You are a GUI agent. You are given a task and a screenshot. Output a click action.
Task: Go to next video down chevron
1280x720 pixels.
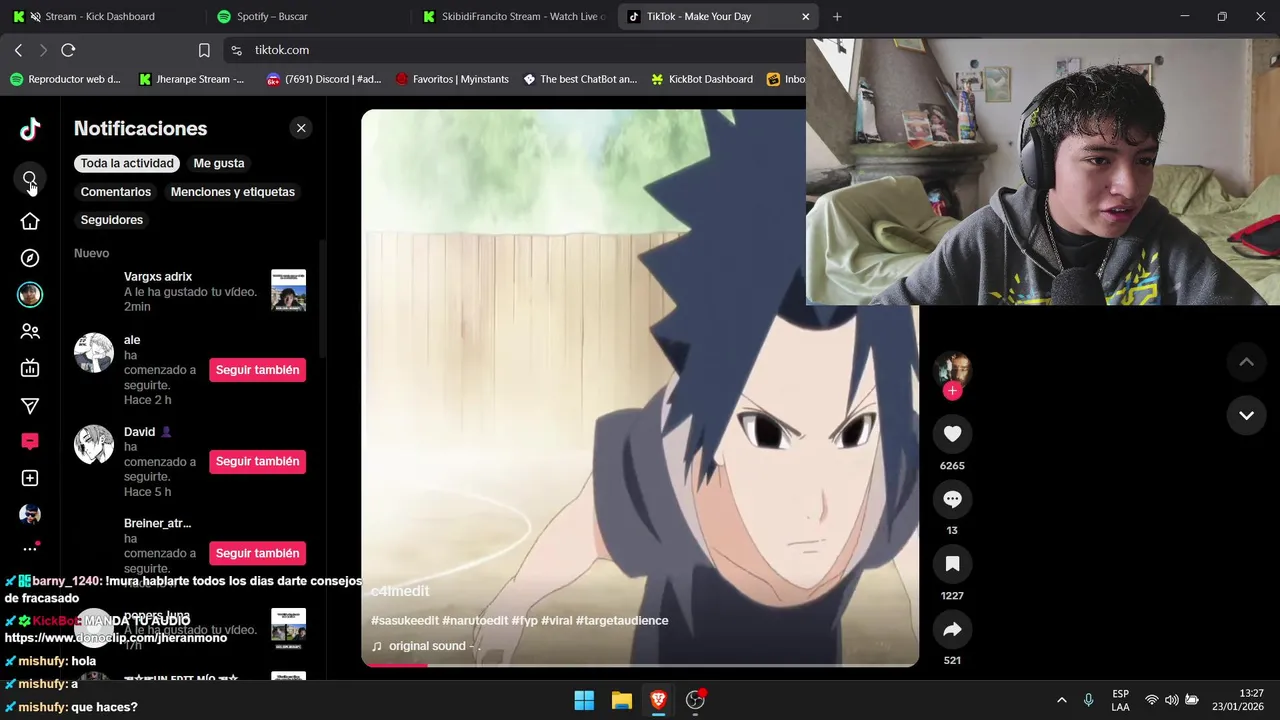(x=1246, y=415)
